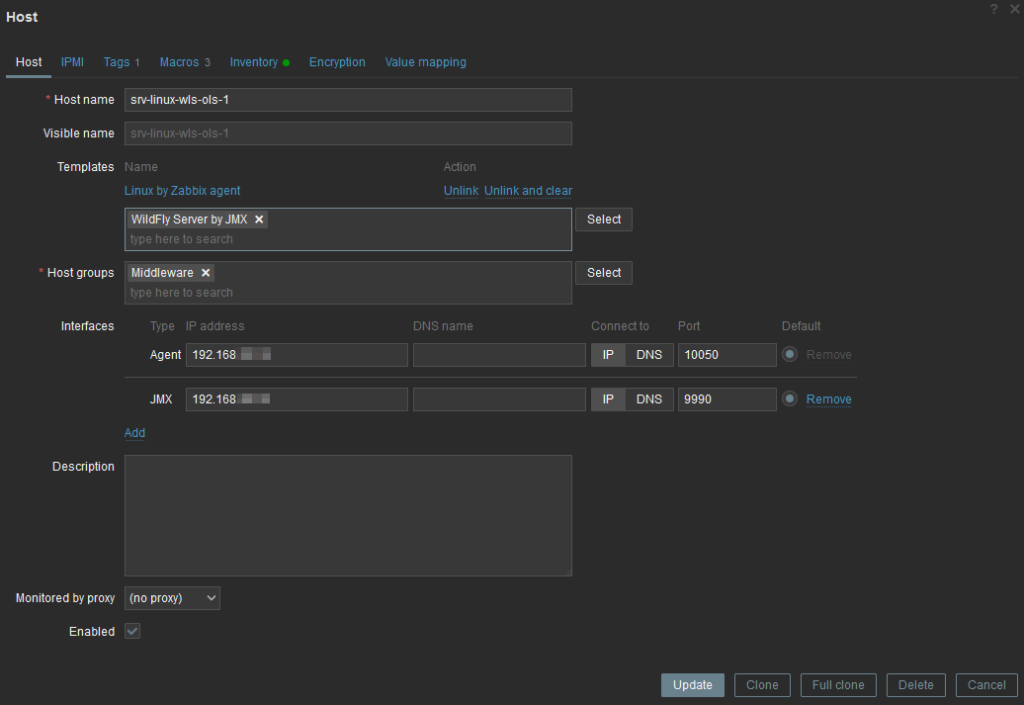This screenshot has height=705, width=1024.
Task: Click Add to create new interface
Action: [135, 433]
